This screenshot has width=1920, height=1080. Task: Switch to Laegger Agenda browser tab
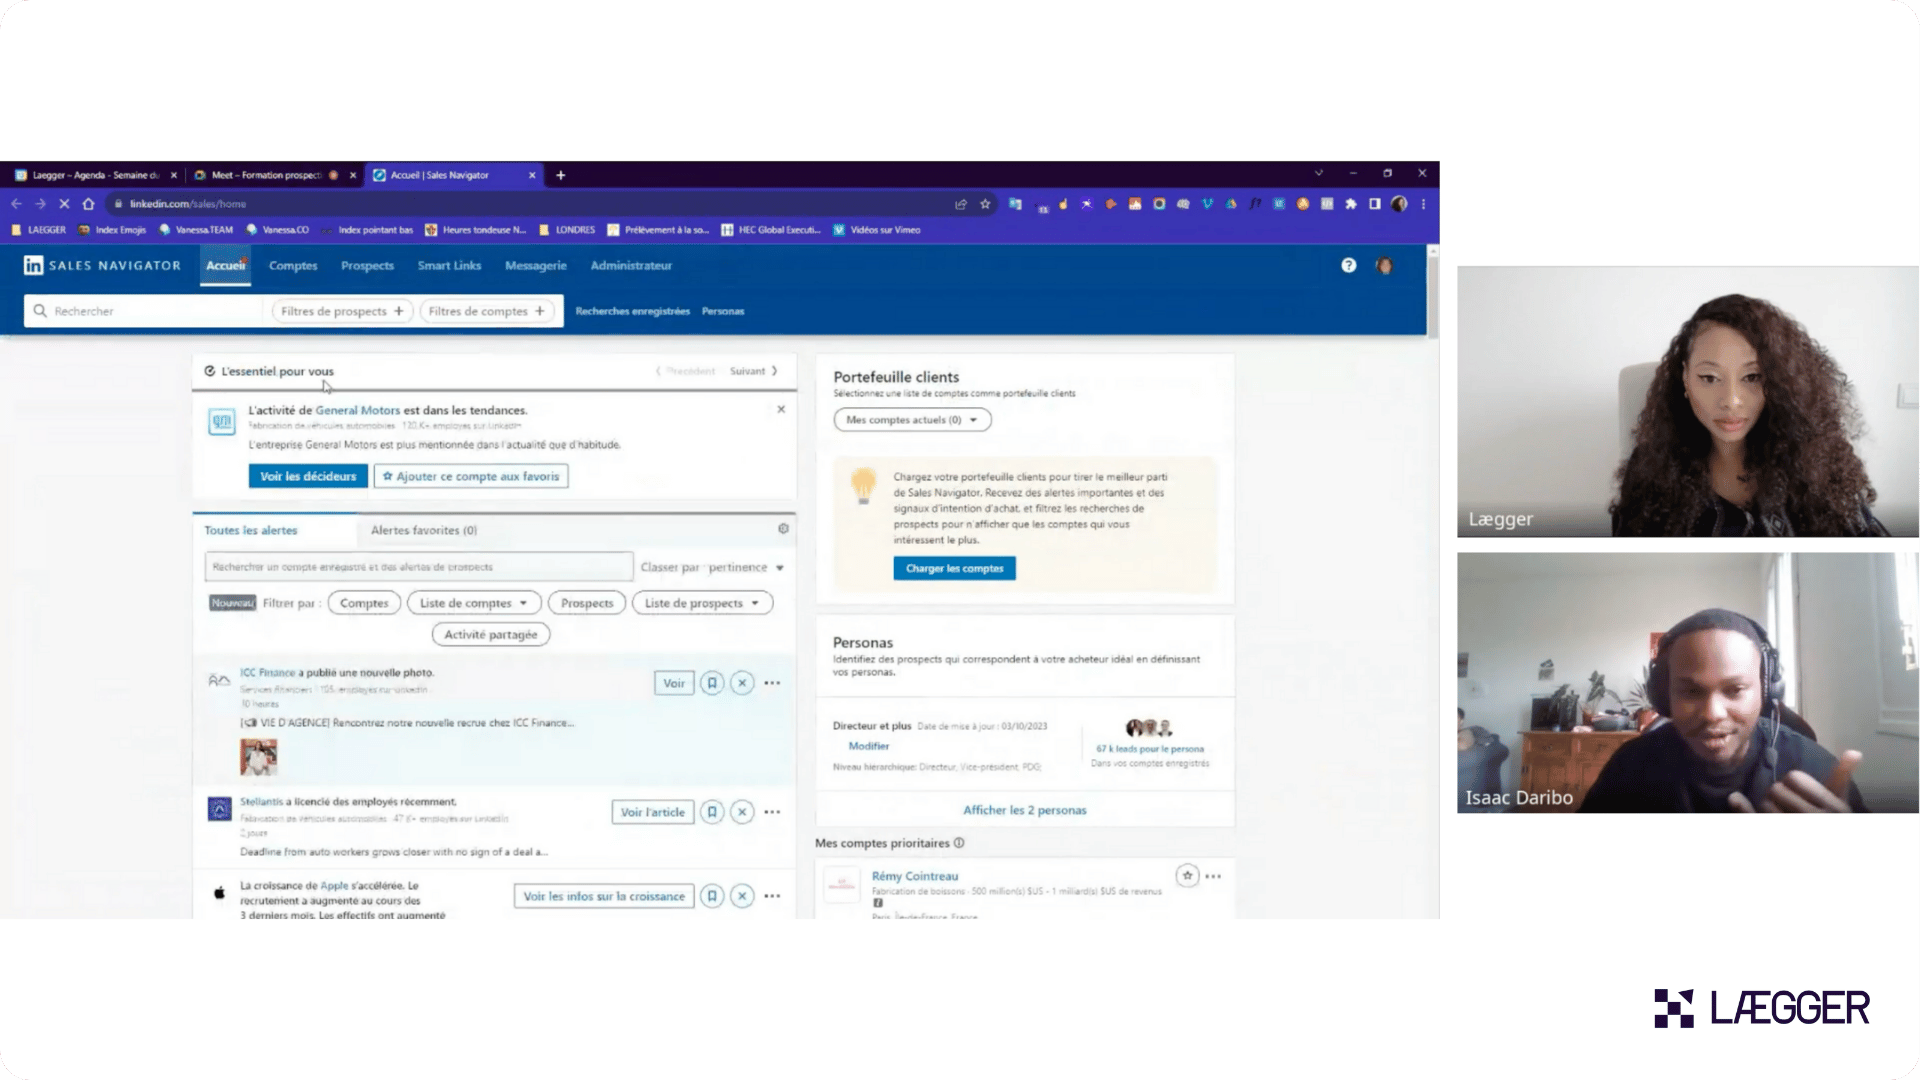[x=95, y=175]
